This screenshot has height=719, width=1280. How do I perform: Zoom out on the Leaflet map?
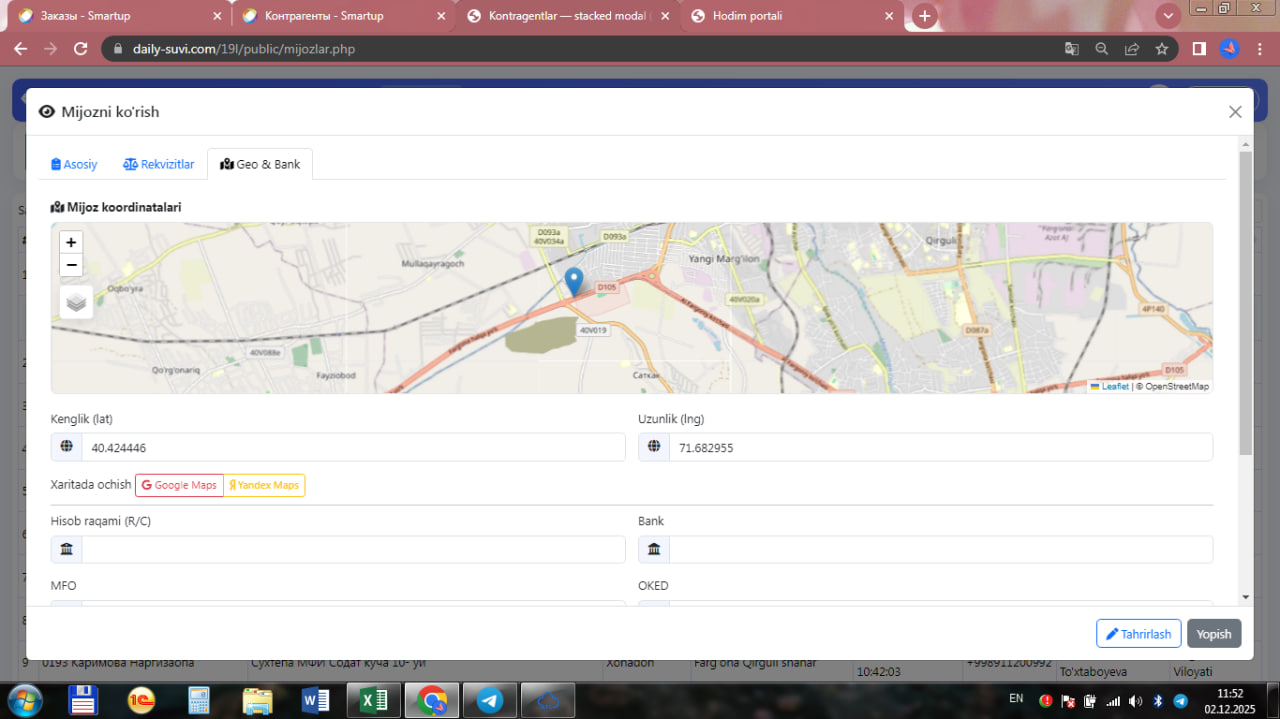point(71,265)
